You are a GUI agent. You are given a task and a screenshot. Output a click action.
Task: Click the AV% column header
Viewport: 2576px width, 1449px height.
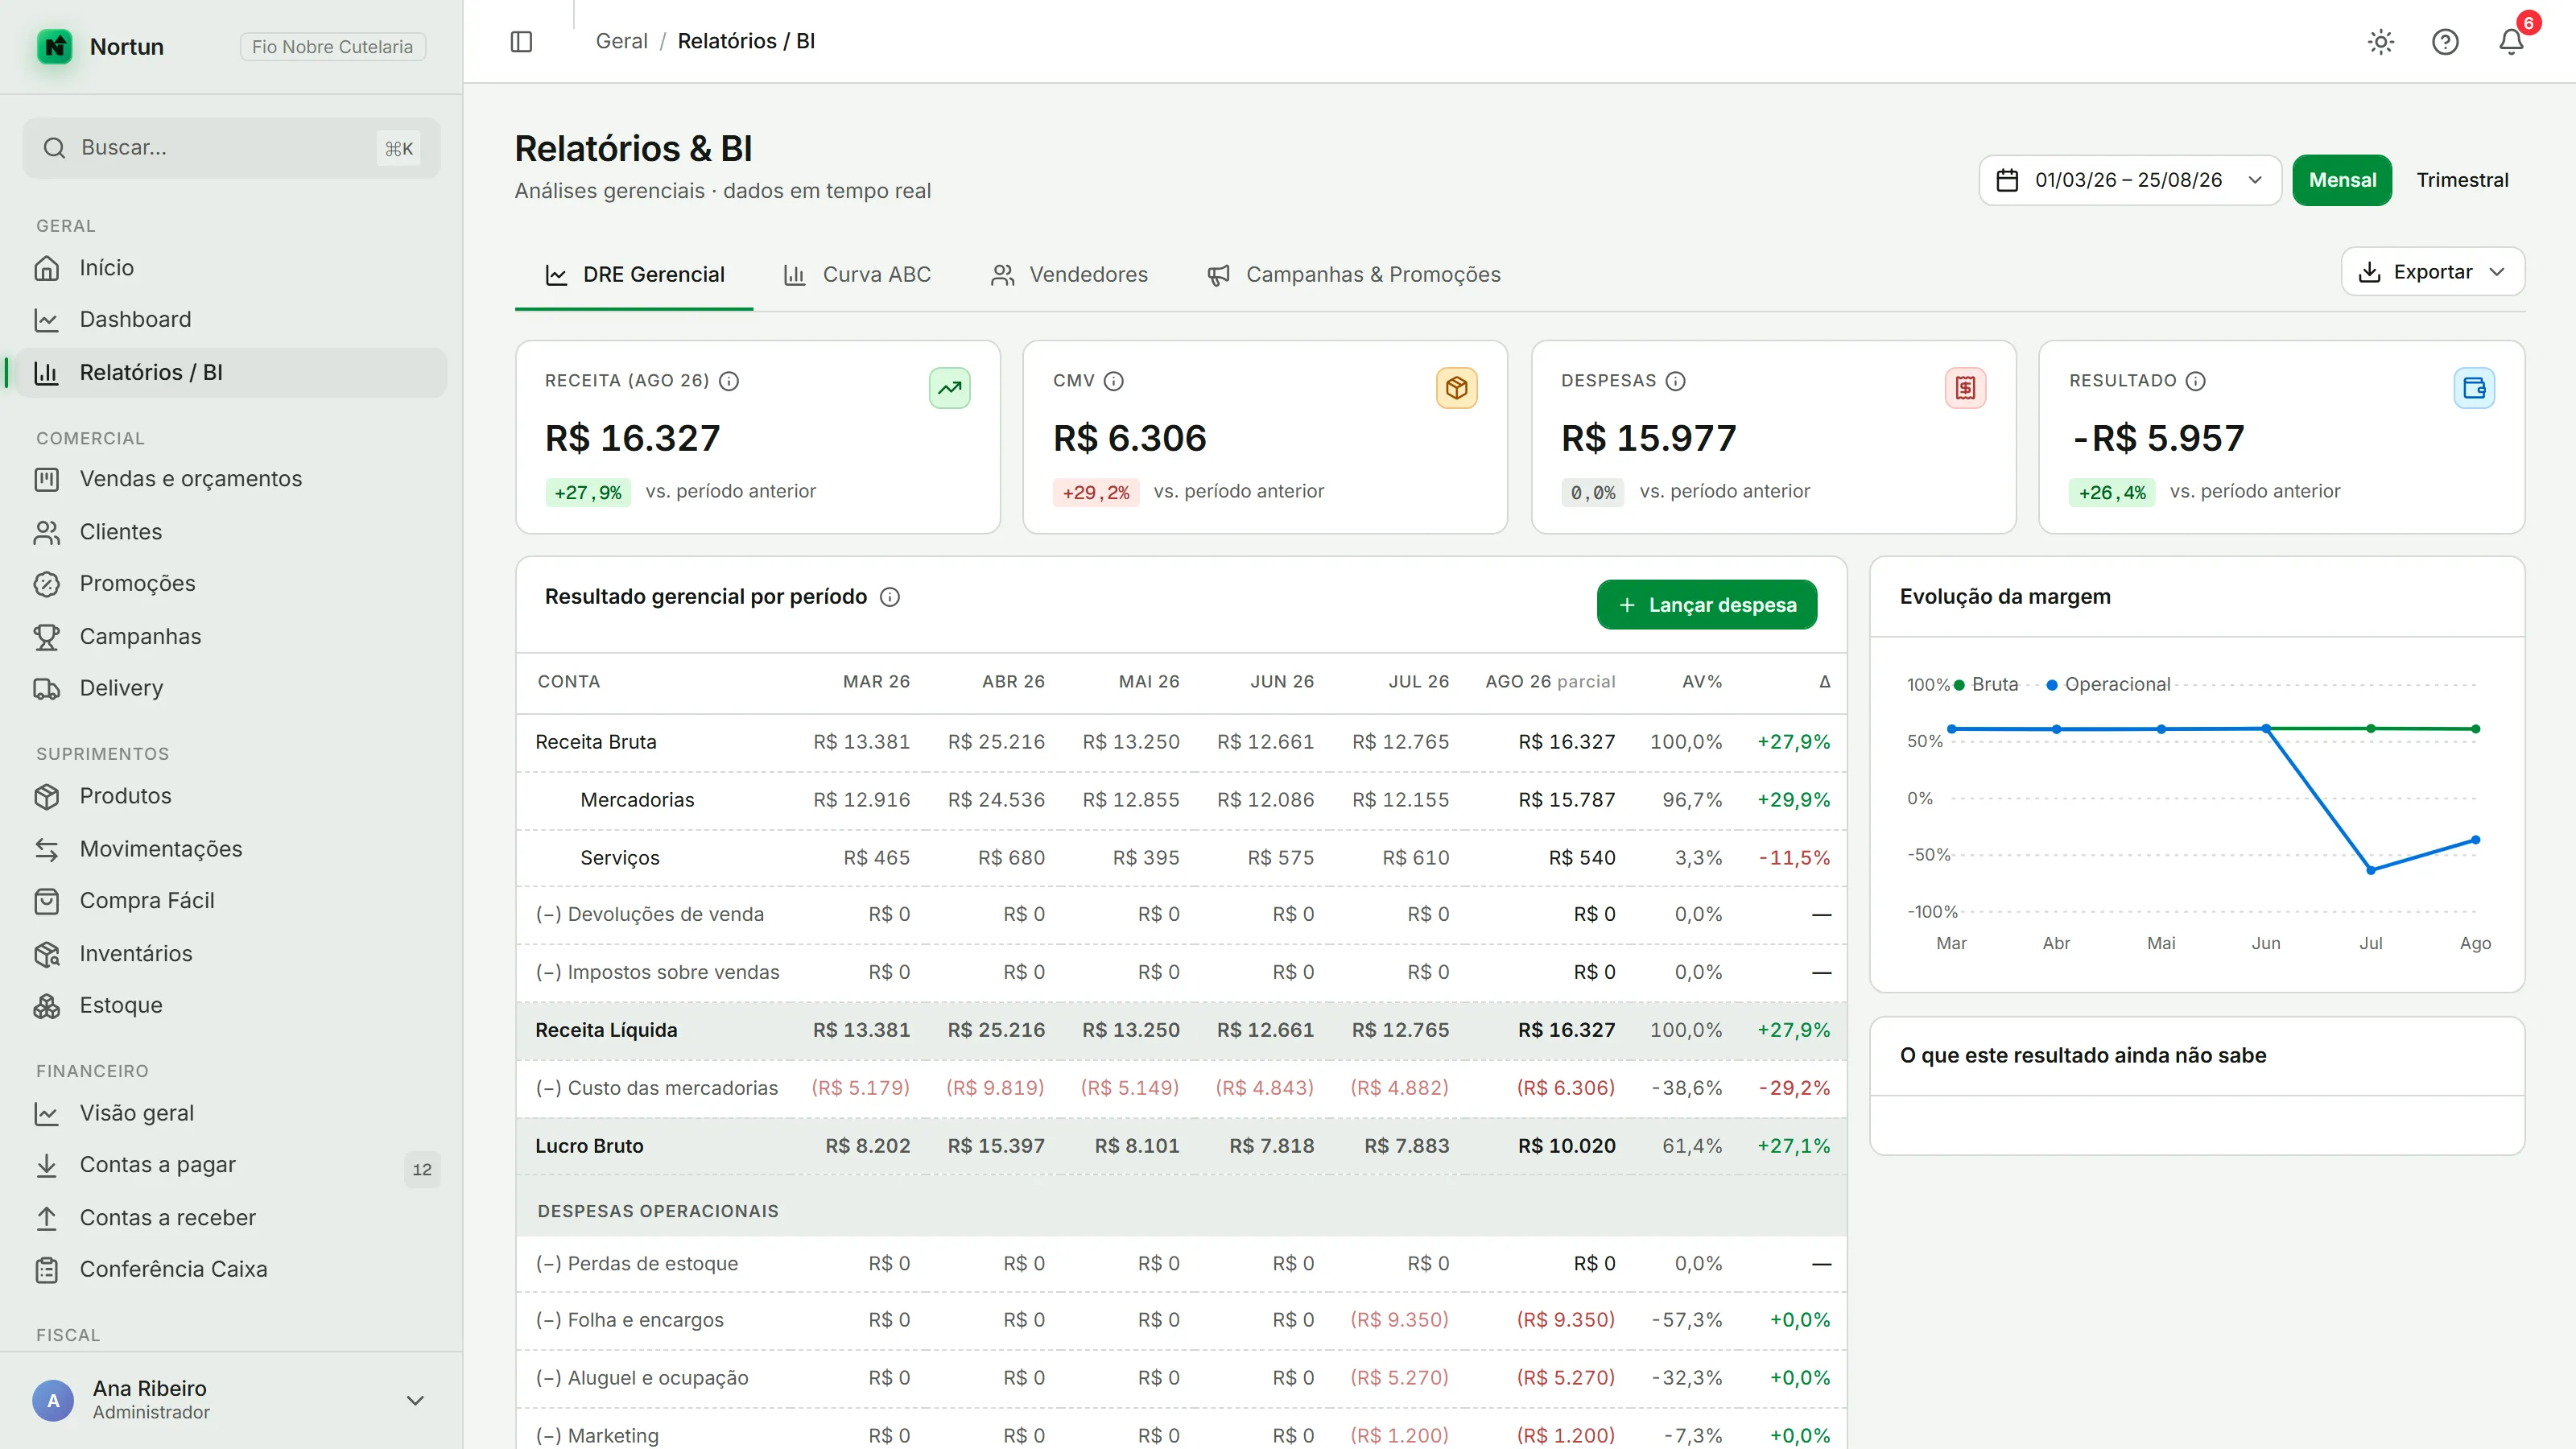tap(1702, 682)
